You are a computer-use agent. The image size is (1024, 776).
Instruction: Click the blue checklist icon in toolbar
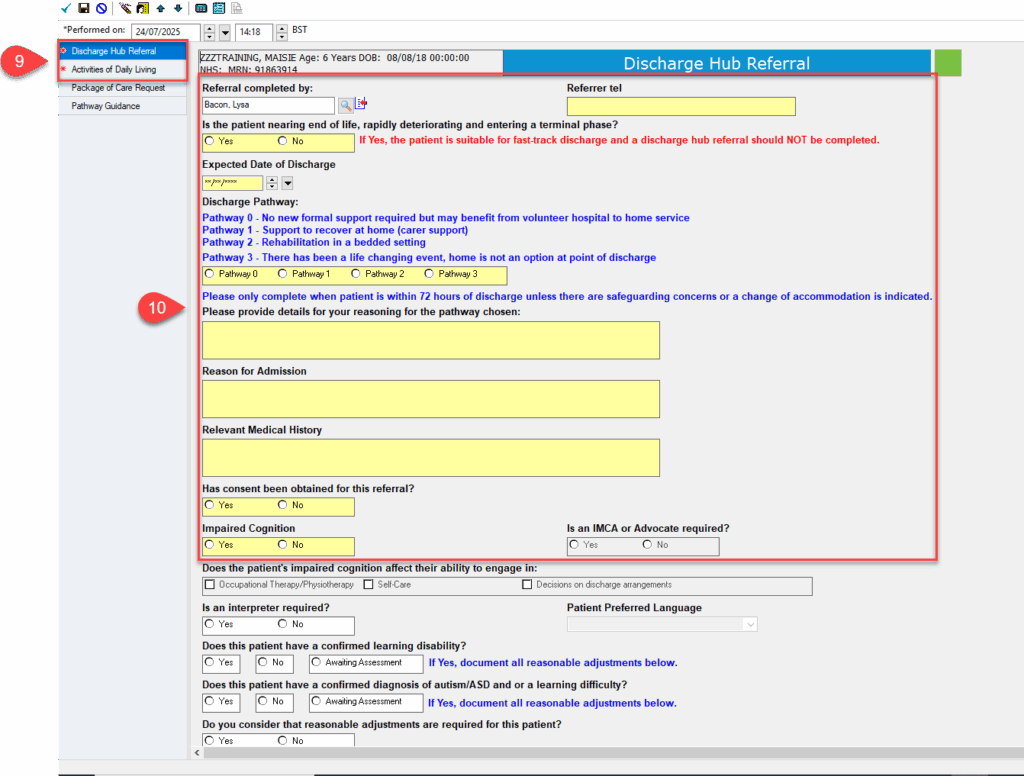pyautogui.click(x=219, y=8)
